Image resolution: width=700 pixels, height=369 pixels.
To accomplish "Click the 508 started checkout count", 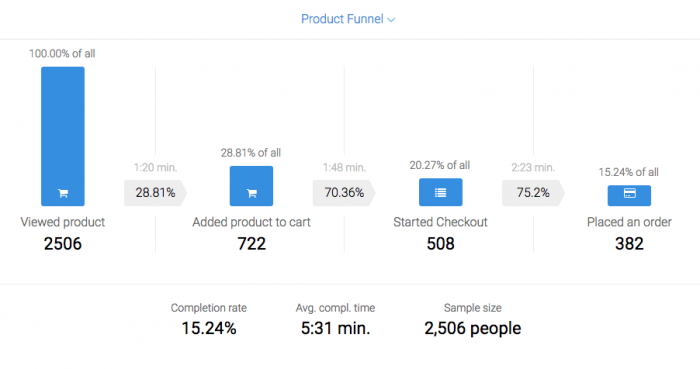I will pos(440,244).
